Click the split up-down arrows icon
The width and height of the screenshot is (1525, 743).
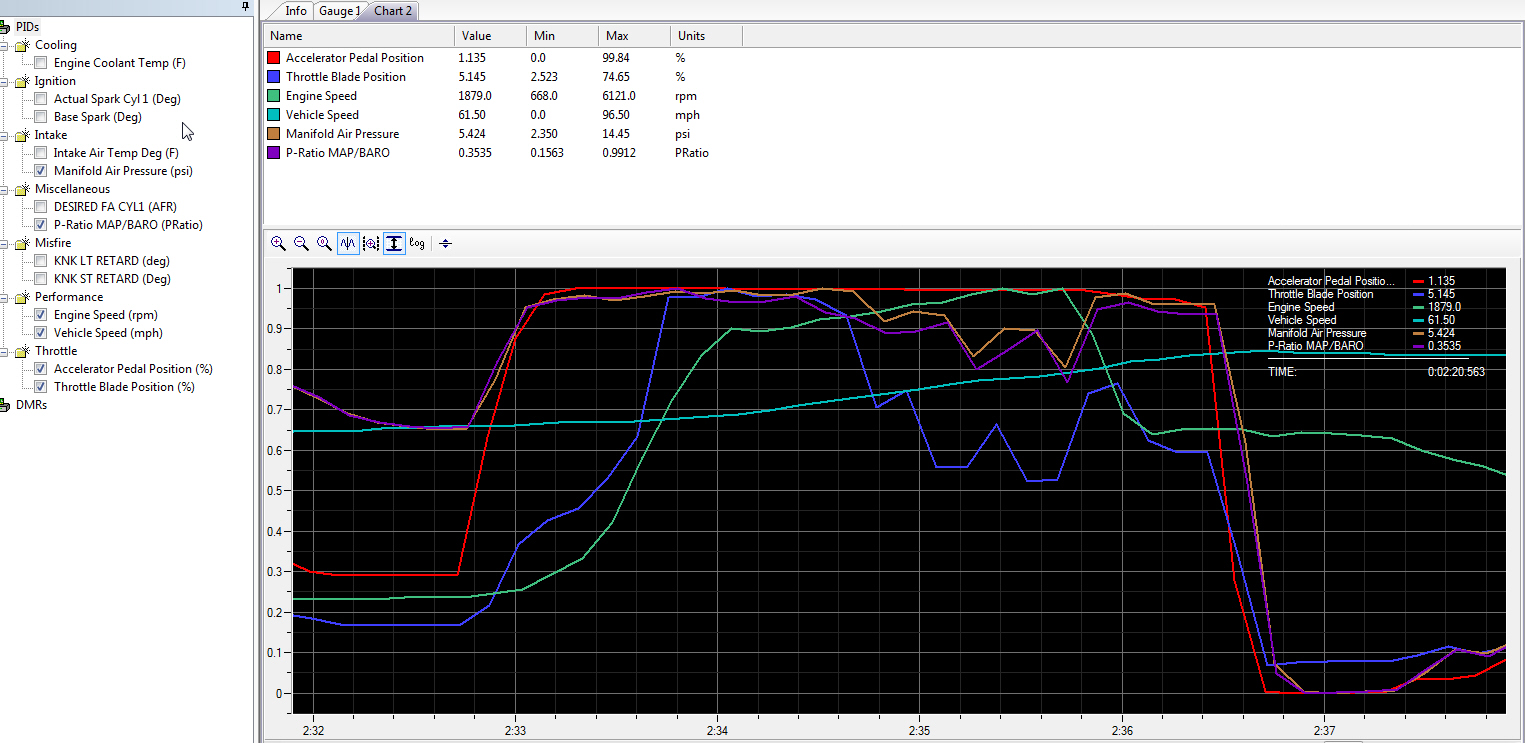[446, 243]
